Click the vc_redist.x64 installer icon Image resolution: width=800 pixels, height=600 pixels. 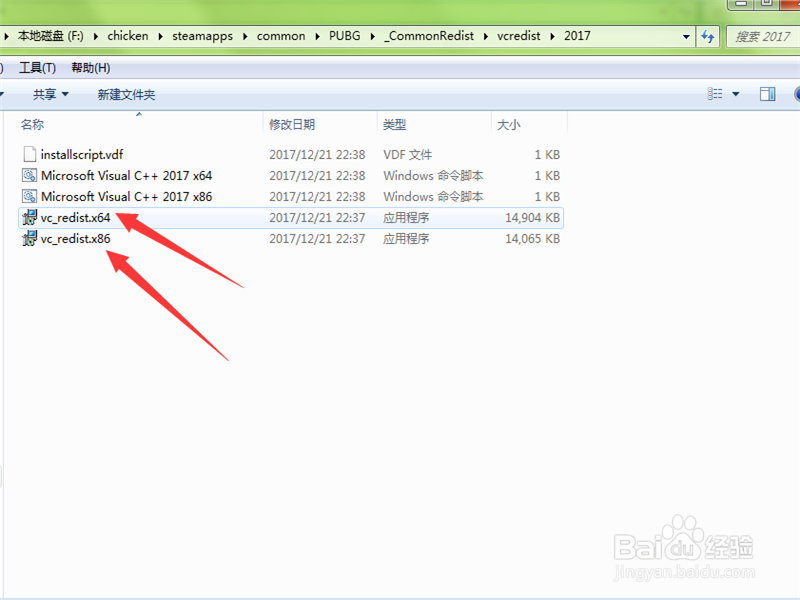[x=30, y=217]
